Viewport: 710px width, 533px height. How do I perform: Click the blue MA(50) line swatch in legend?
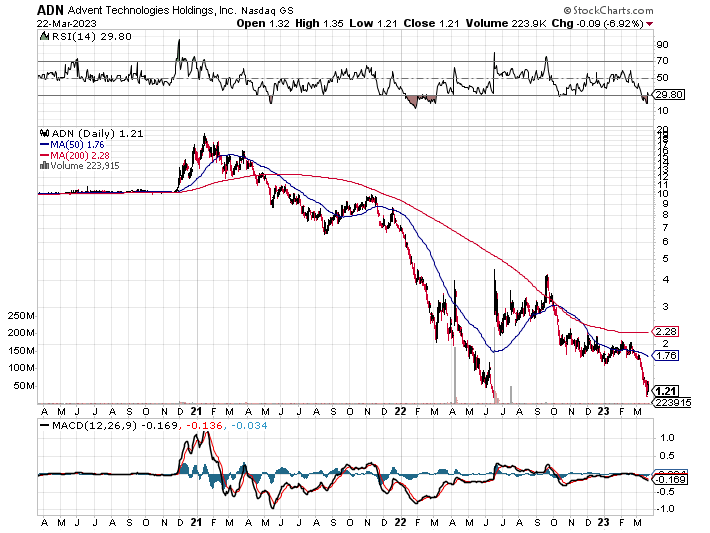[44, 145]
